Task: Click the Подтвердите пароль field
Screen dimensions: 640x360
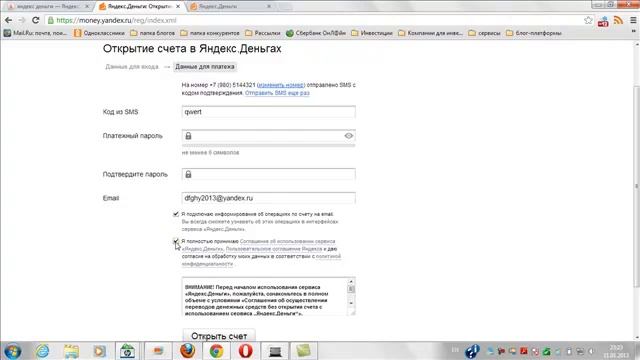Action: 269,174
